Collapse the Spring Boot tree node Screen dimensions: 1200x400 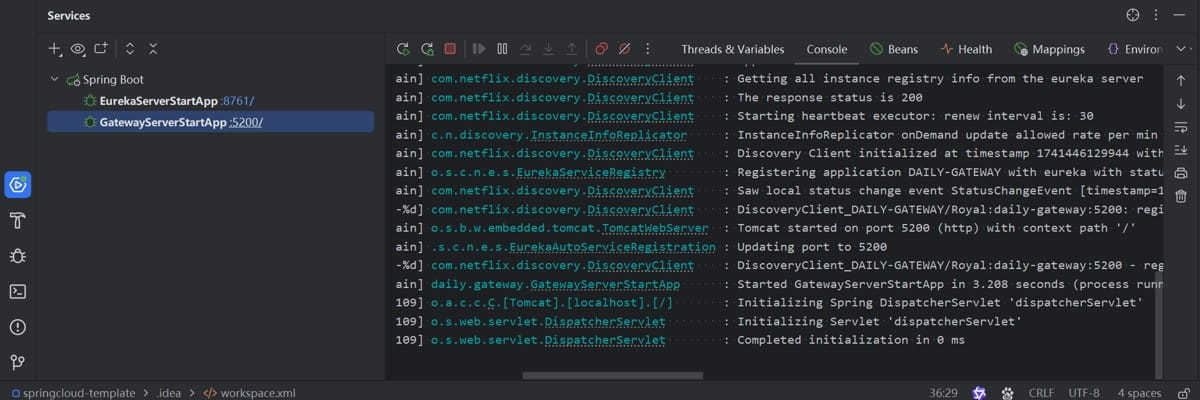pos(54,79)
